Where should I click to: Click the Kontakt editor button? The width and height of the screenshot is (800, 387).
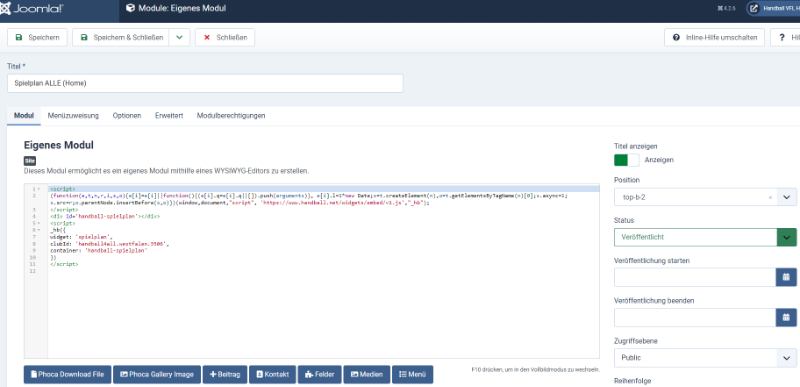(x=272, y=374)
